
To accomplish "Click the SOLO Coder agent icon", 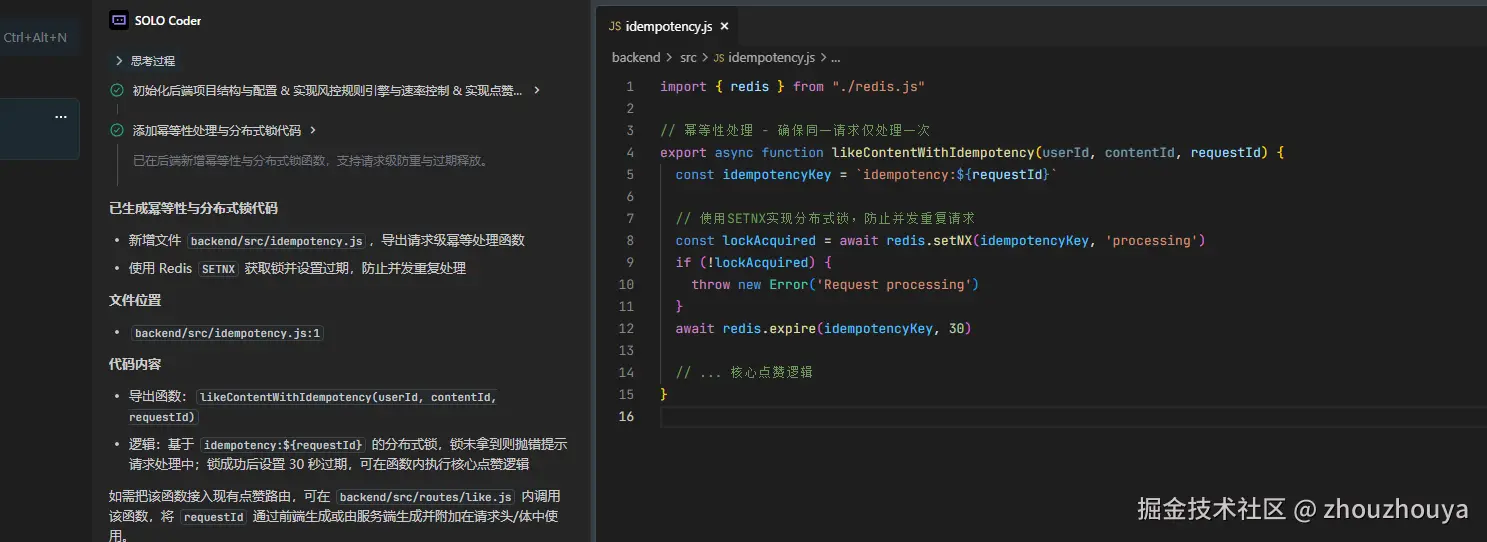I will [119, 20].
